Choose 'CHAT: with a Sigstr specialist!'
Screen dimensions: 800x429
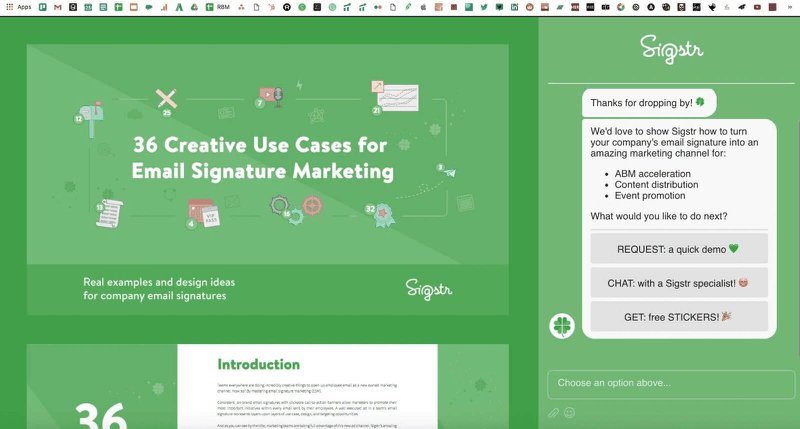679,283
